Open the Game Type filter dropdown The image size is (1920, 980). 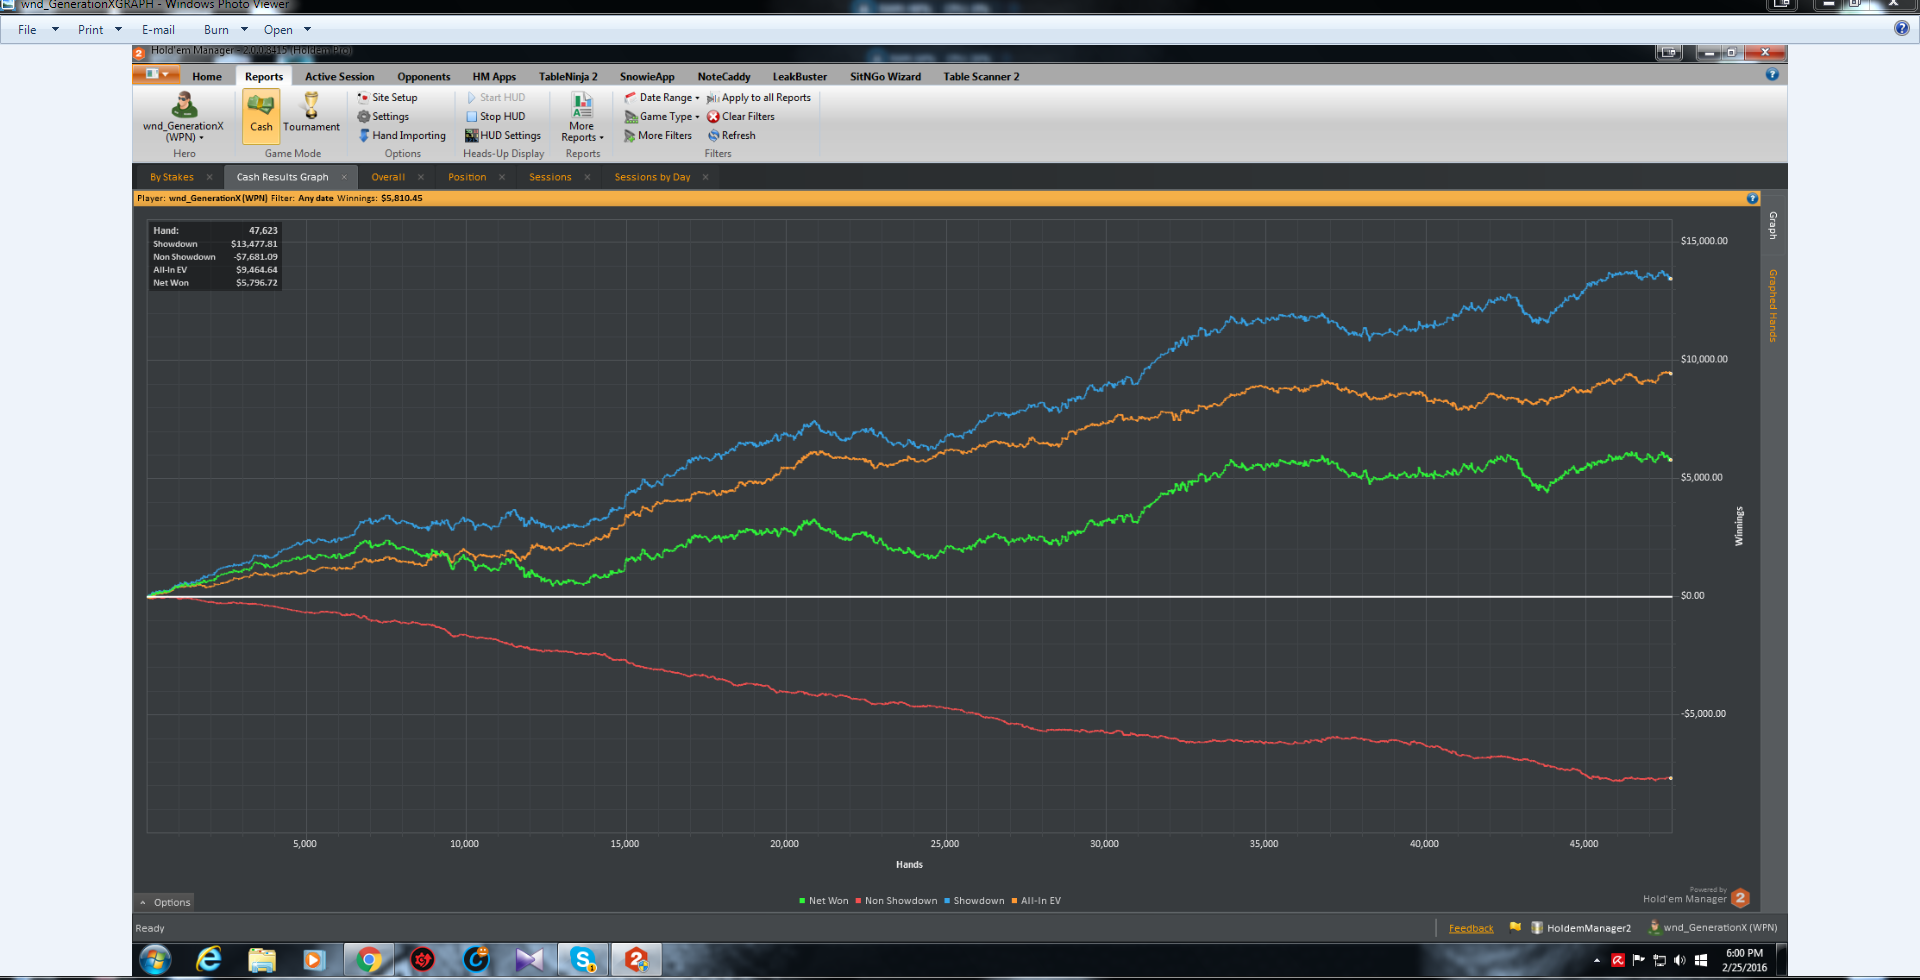(662, 116)
